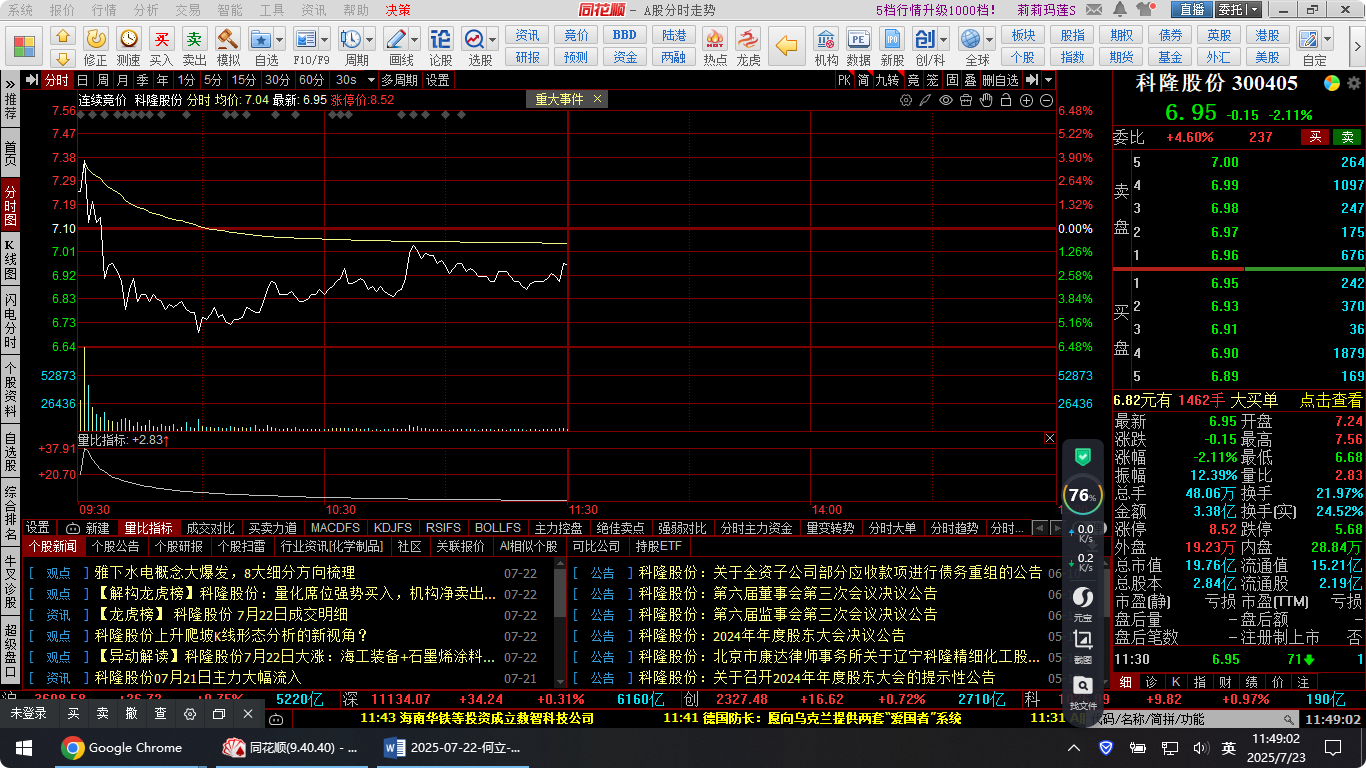Select the chart drawing pen icon

926,100
